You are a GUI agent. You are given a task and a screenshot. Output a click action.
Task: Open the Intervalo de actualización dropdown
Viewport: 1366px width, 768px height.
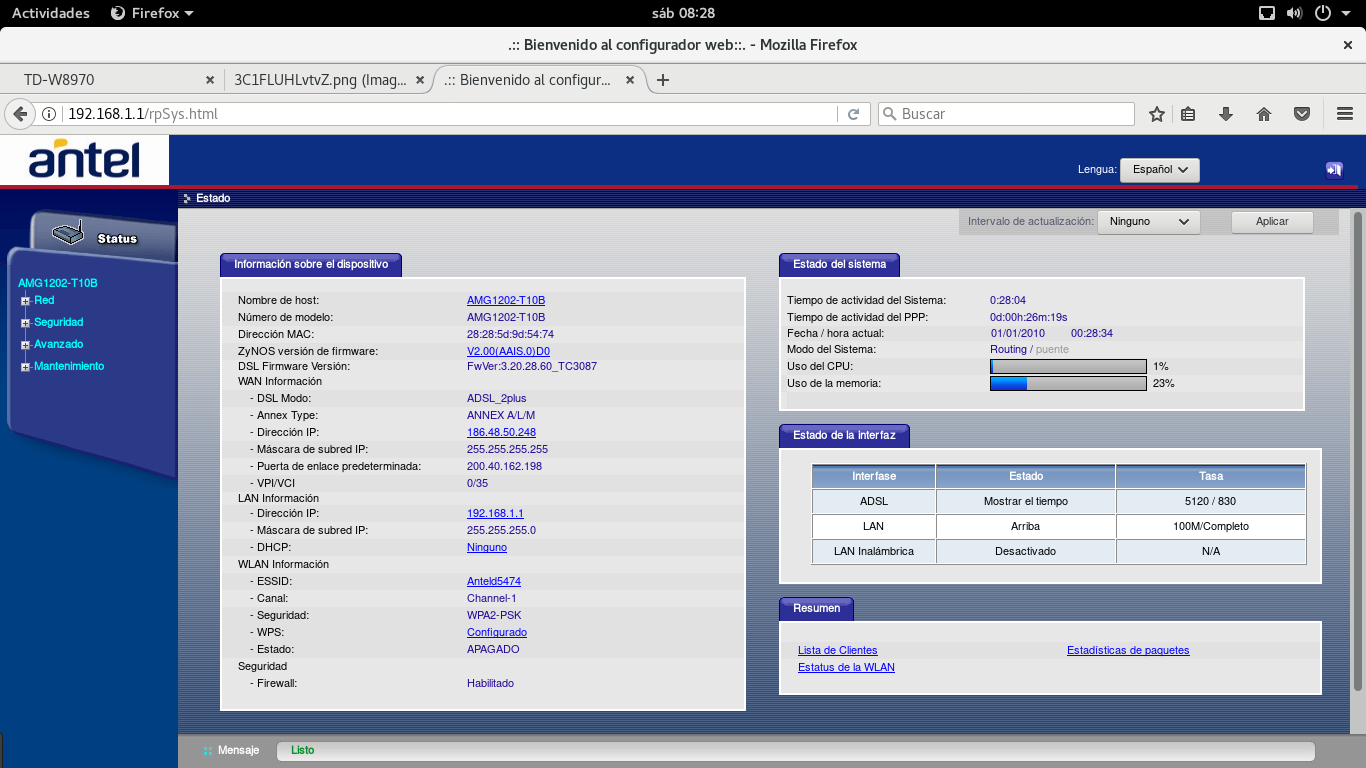tap(1148, 221)
